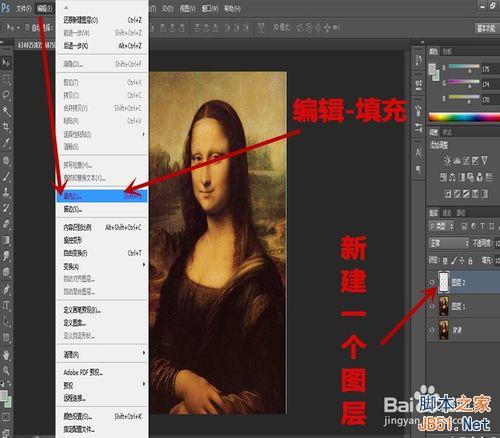The image size is (500, 438).
Task: Select the Rectangle shape tool
Action: tap(6, 337)
